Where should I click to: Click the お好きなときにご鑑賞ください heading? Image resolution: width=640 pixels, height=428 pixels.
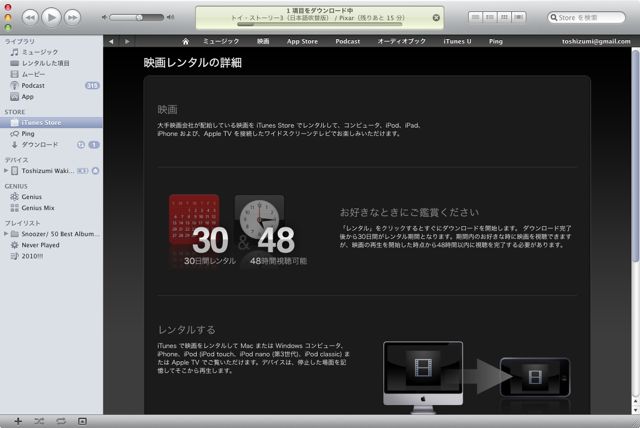tap(409, 212)
